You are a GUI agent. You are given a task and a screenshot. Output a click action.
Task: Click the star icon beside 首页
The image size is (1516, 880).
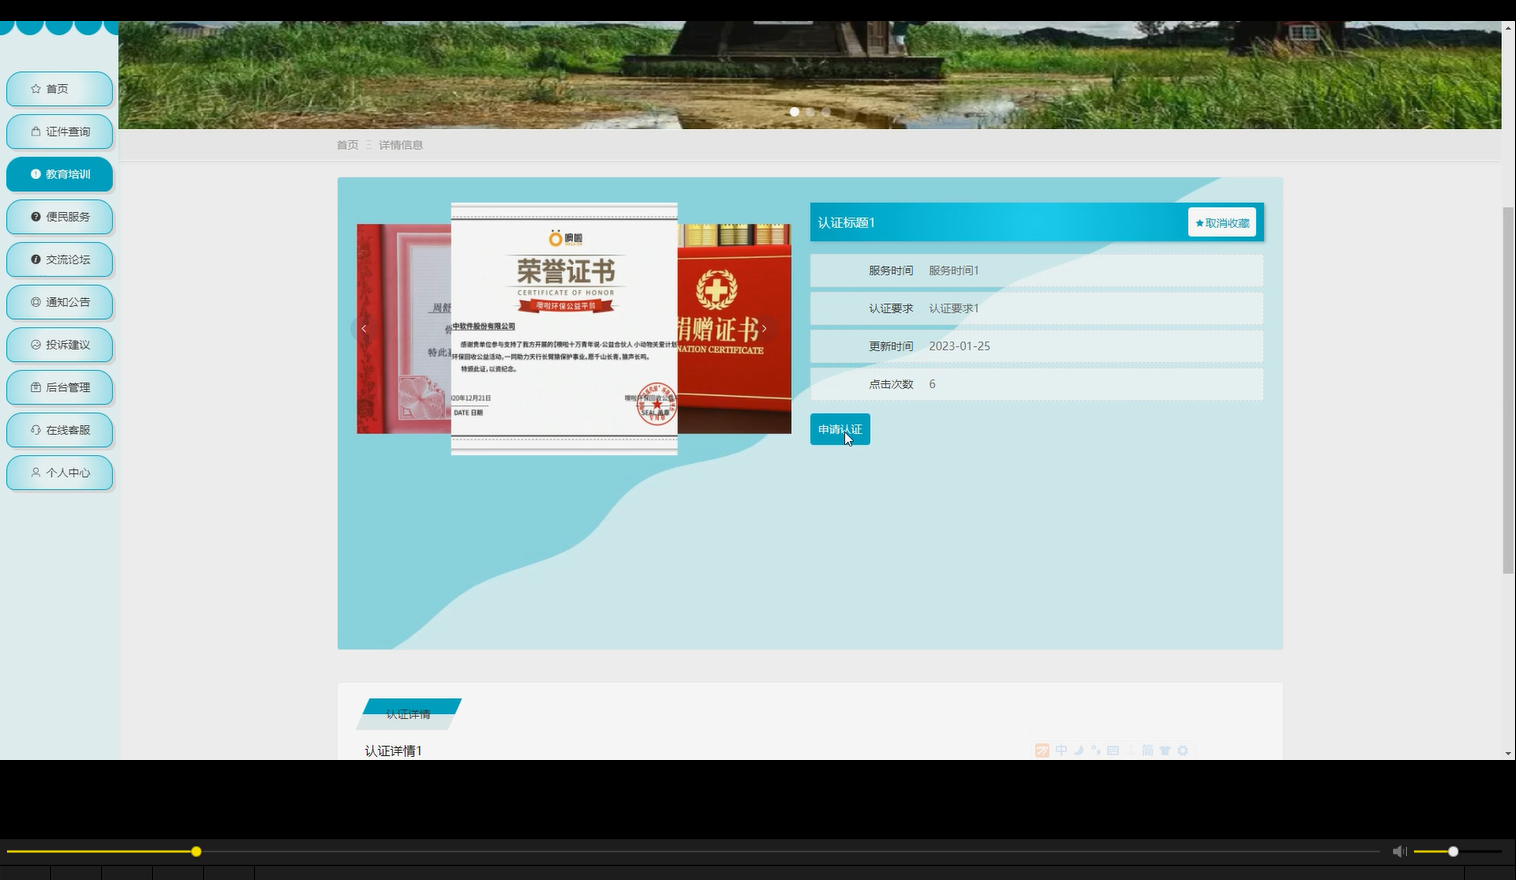pos(36,89)
